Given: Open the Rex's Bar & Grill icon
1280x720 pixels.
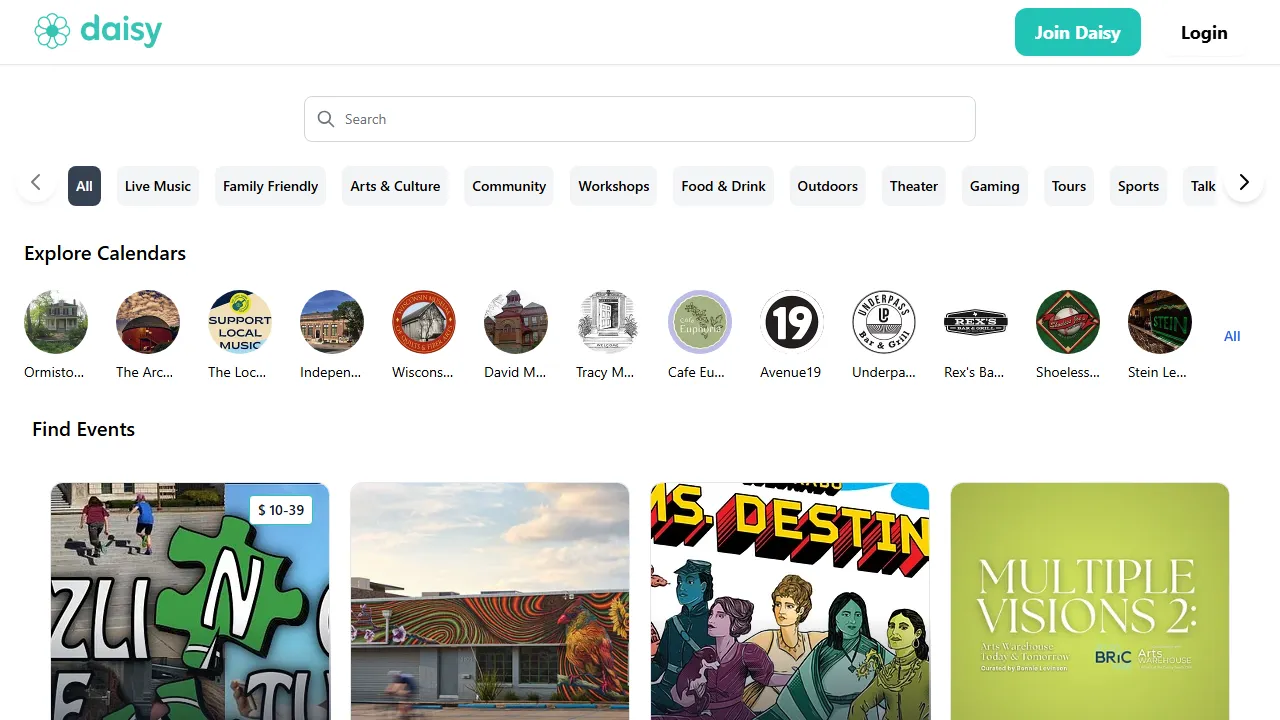Looking at the screenshot, I should (975, 322).
